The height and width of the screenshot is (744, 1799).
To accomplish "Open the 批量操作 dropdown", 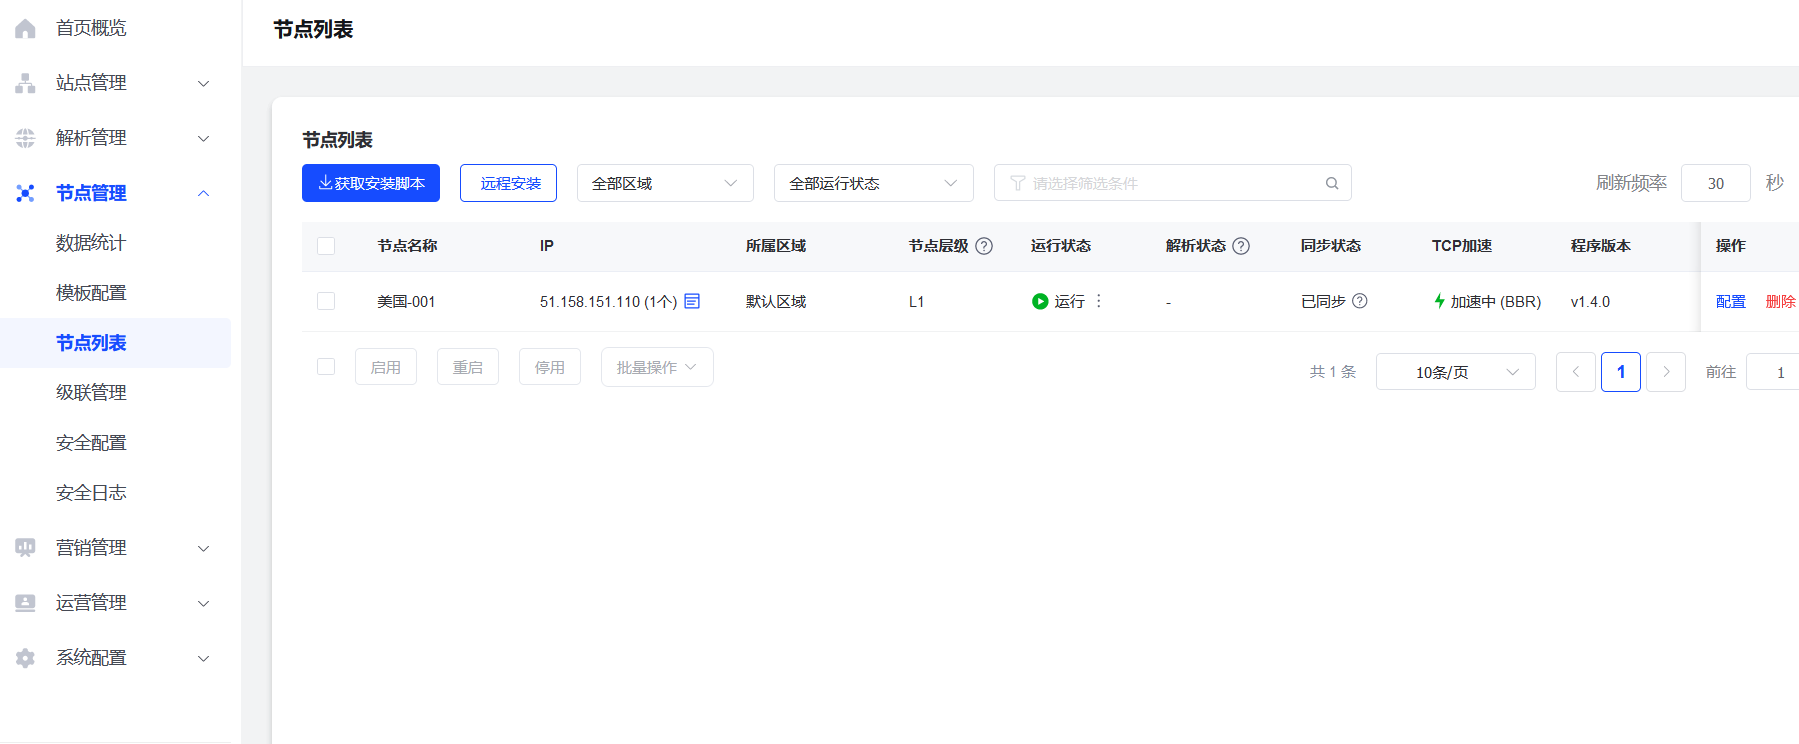I will (x=657, y=367).
